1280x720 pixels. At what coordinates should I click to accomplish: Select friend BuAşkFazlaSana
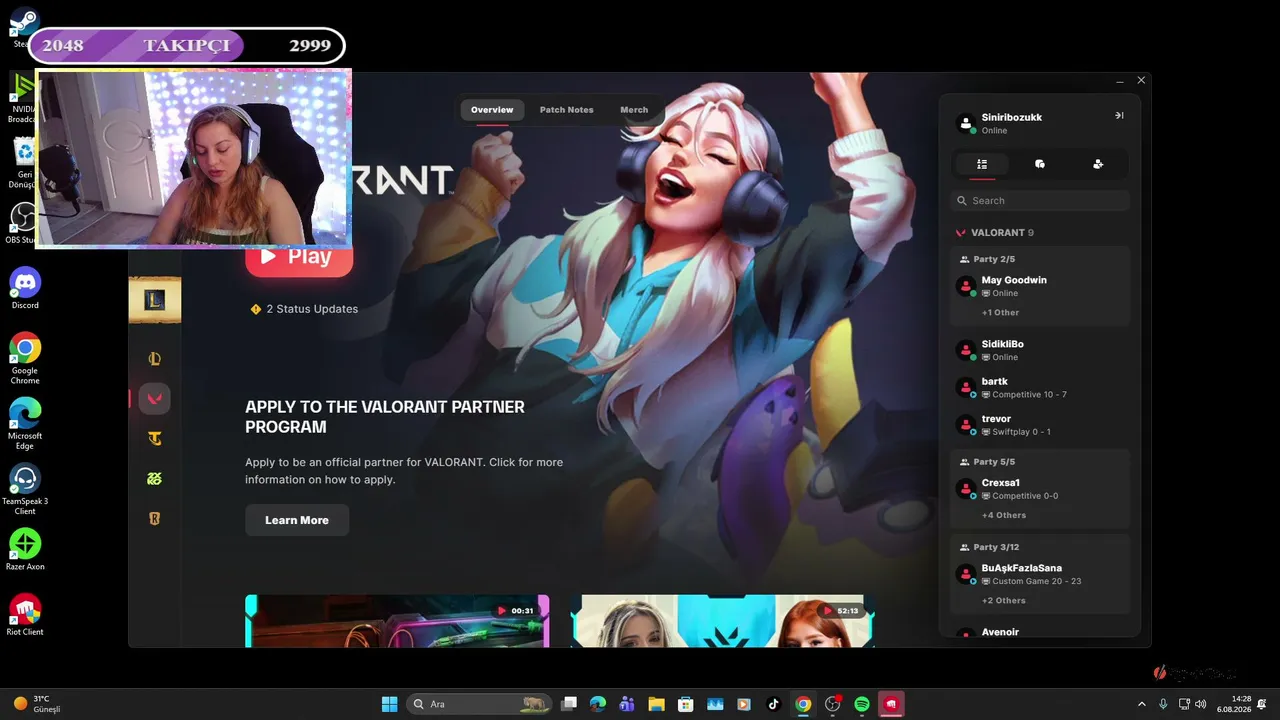click(x=1040, y=574)
